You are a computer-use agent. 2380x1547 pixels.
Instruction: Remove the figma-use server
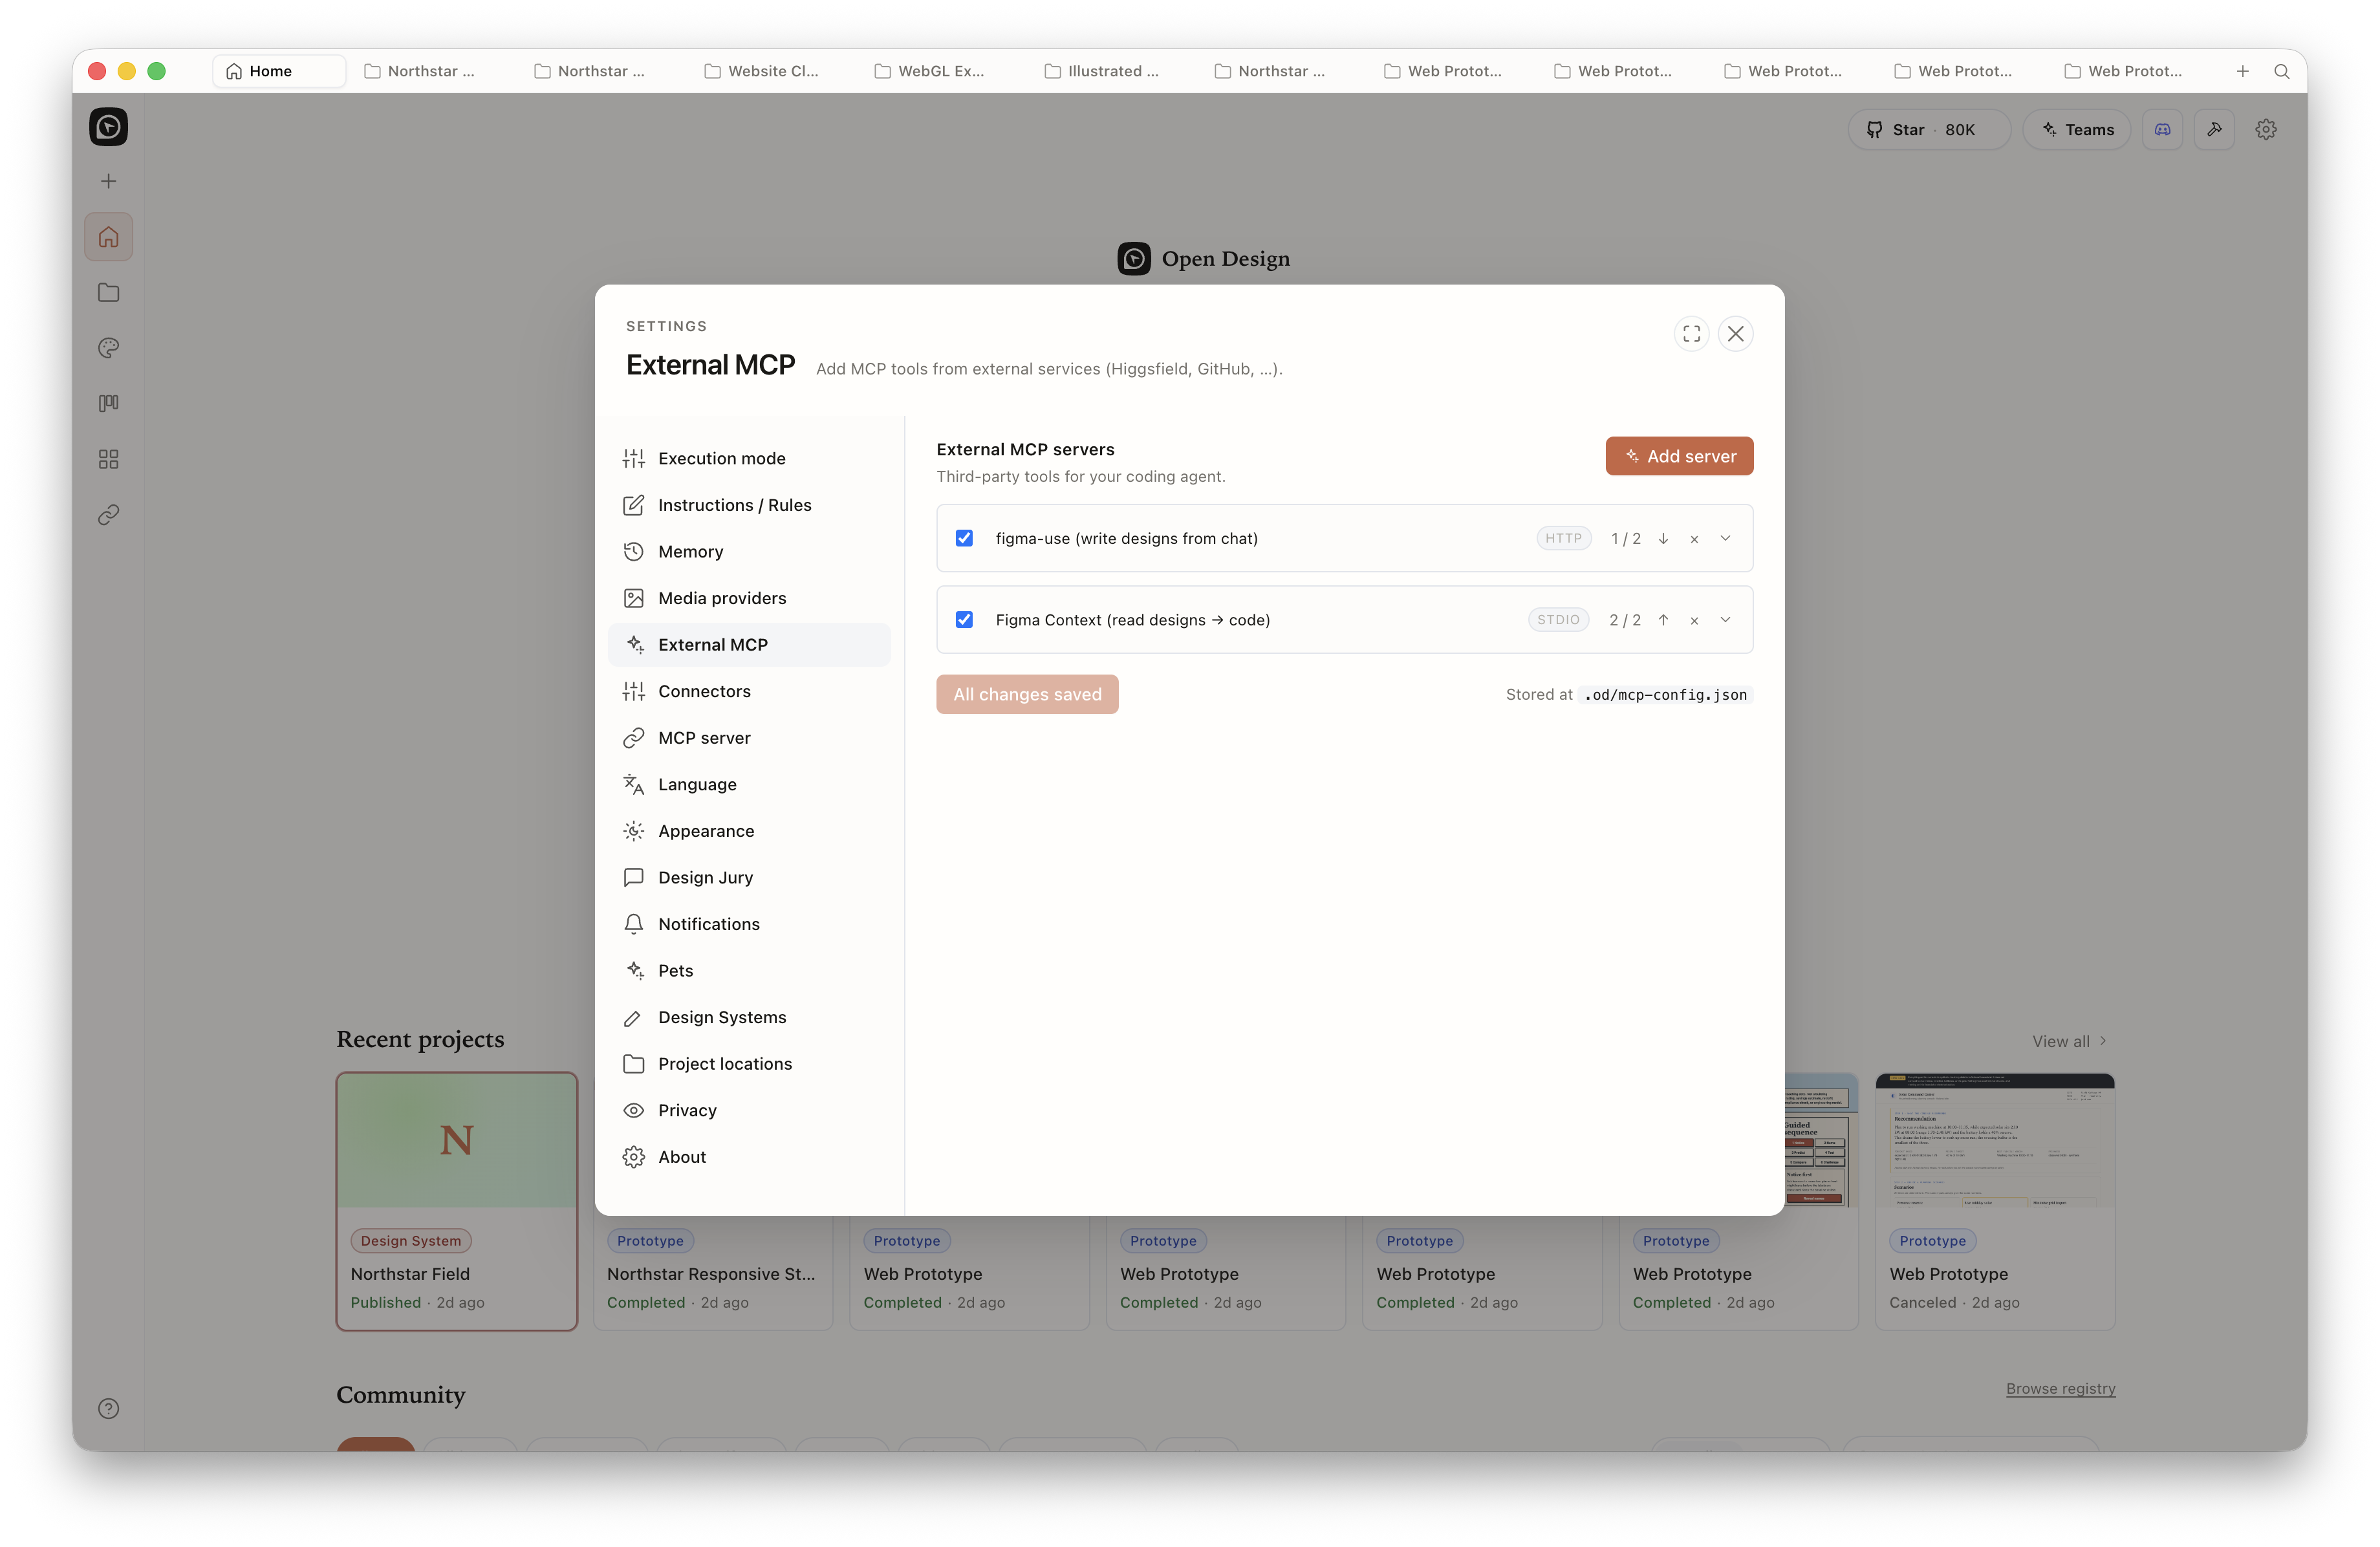[1694, 539]
